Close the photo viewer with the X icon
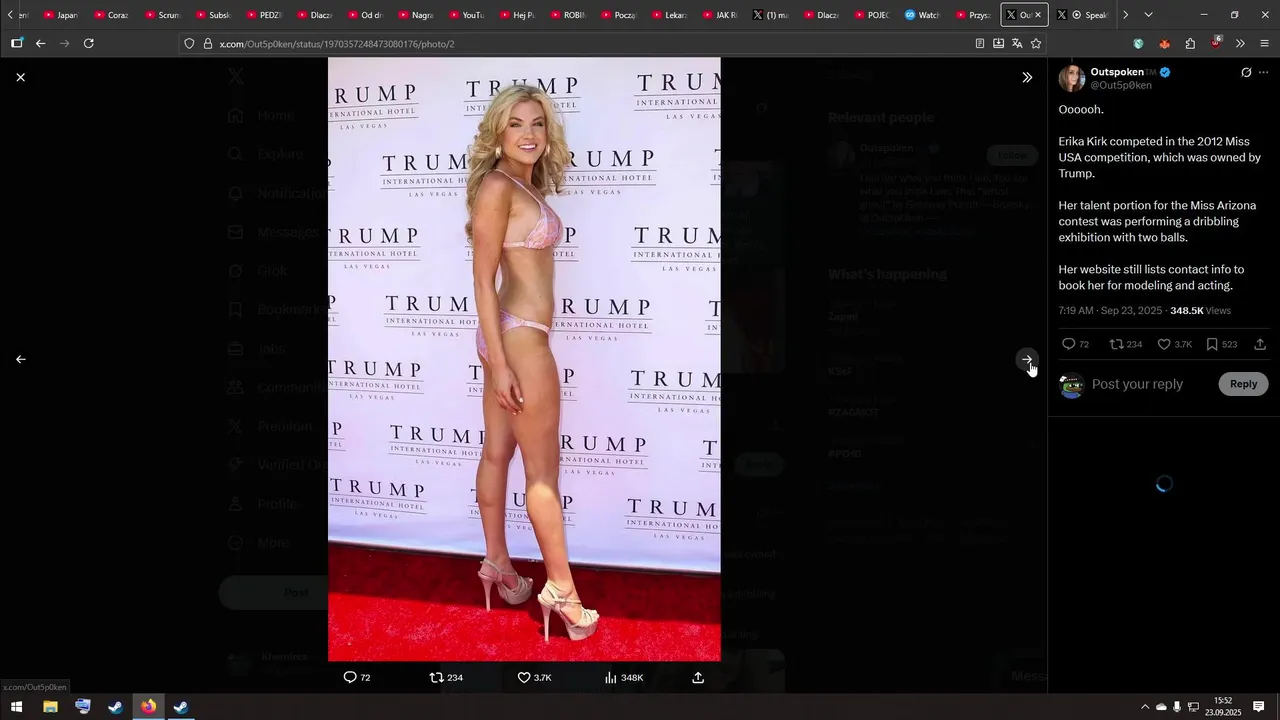The height and width of the screenshot is (720, 1280). (20, 77)
